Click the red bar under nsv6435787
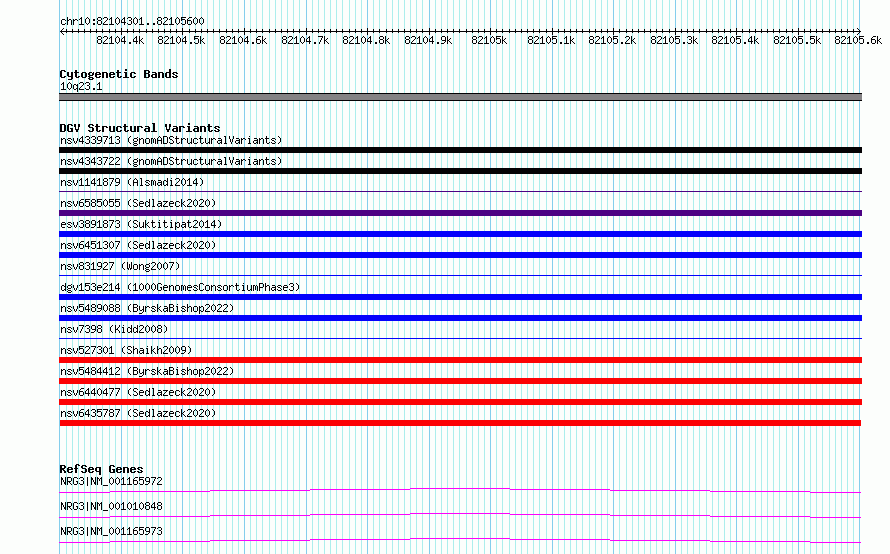Screen dimensions: 890x554 pos(460,423)
